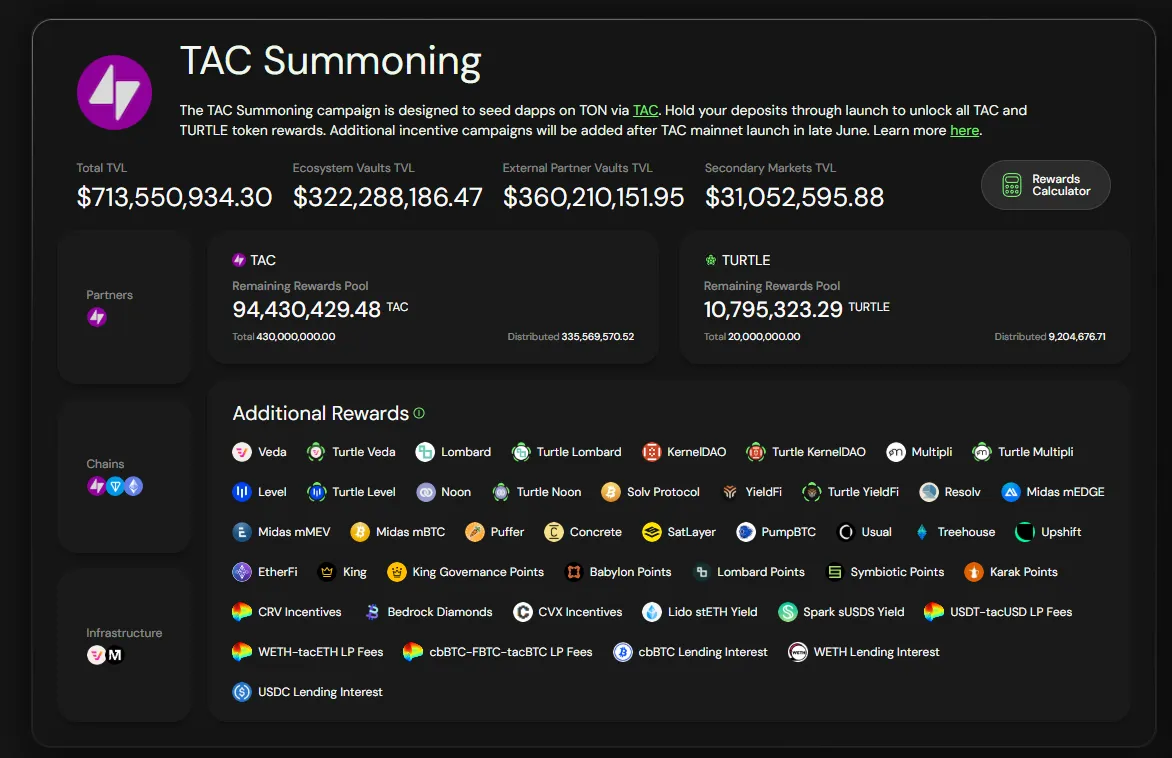The image size is (1172, 758).
Task: Click the Veda infrastructure icon
Action: tap(96, 655)
